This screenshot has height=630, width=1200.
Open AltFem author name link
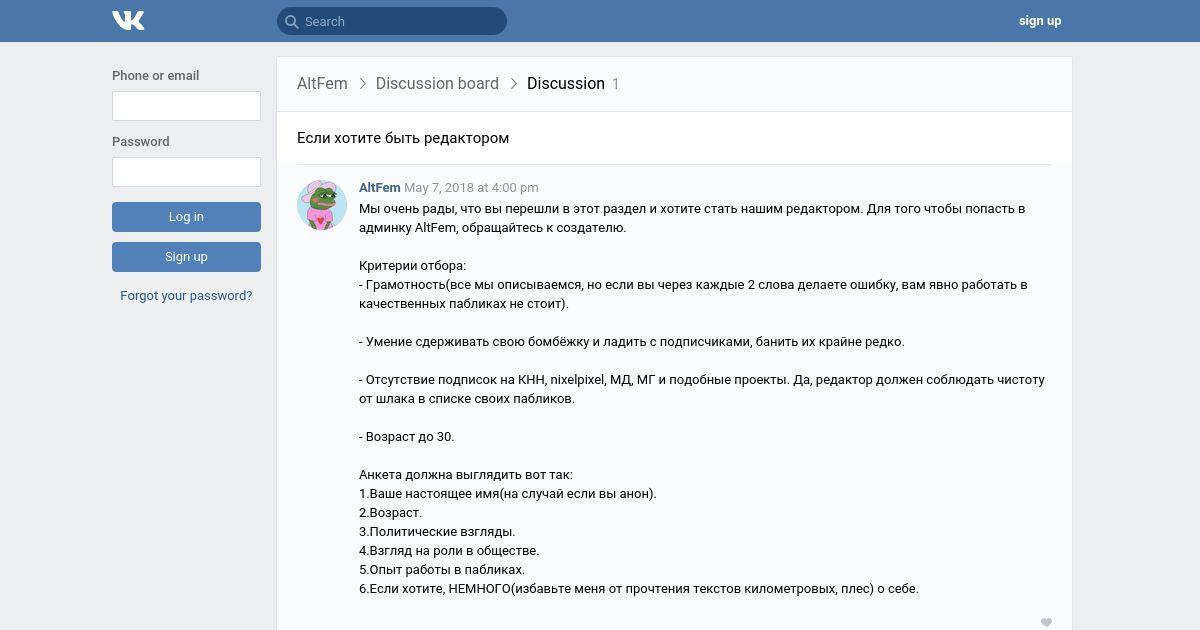pyautogui.click(x=380, y=188)
